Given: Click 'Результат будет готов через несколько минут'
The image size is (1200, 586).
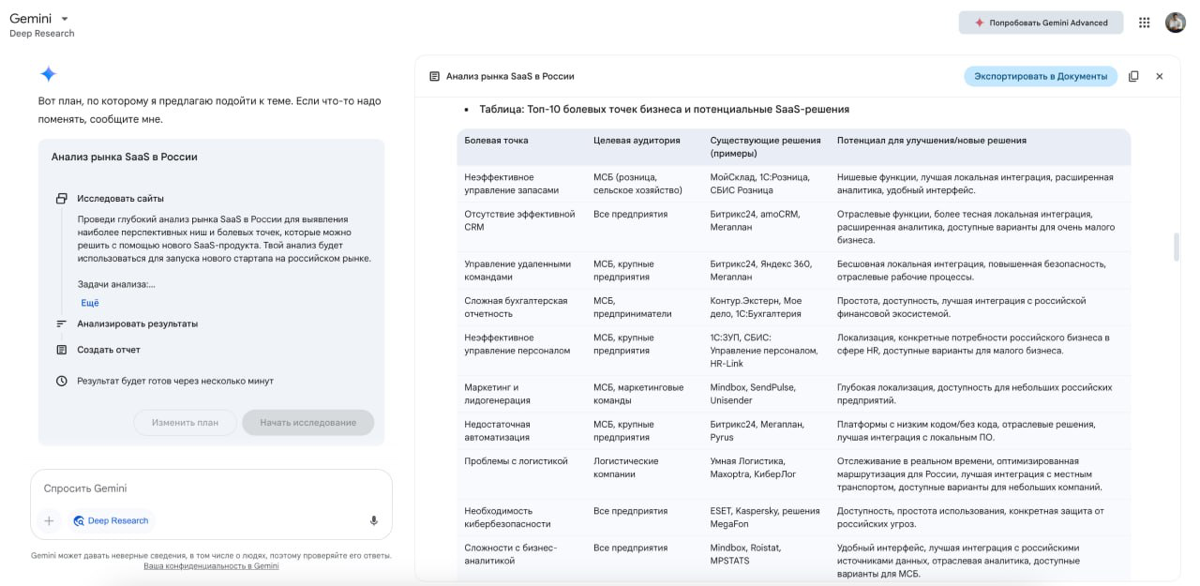Looking at the screenshot, I should [175, 381].
